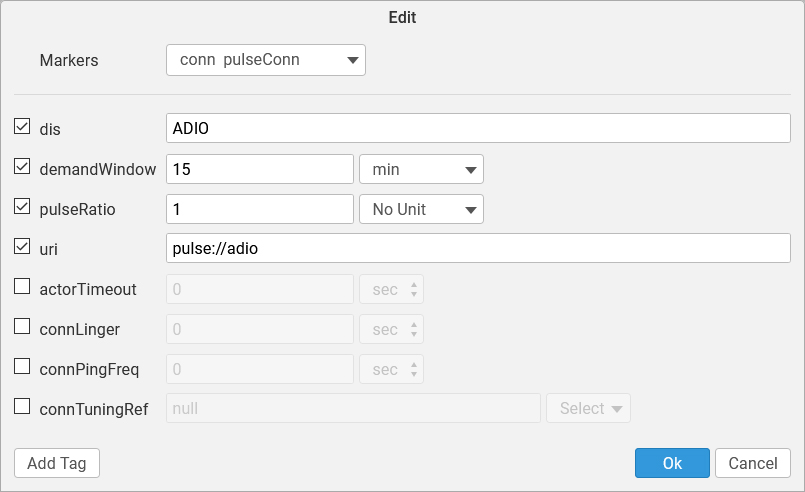Image resolution: width=805 pixels, height=492 pixels.
Task: Uncheck the demandWindow checkbox
Action: coord(22,167)
